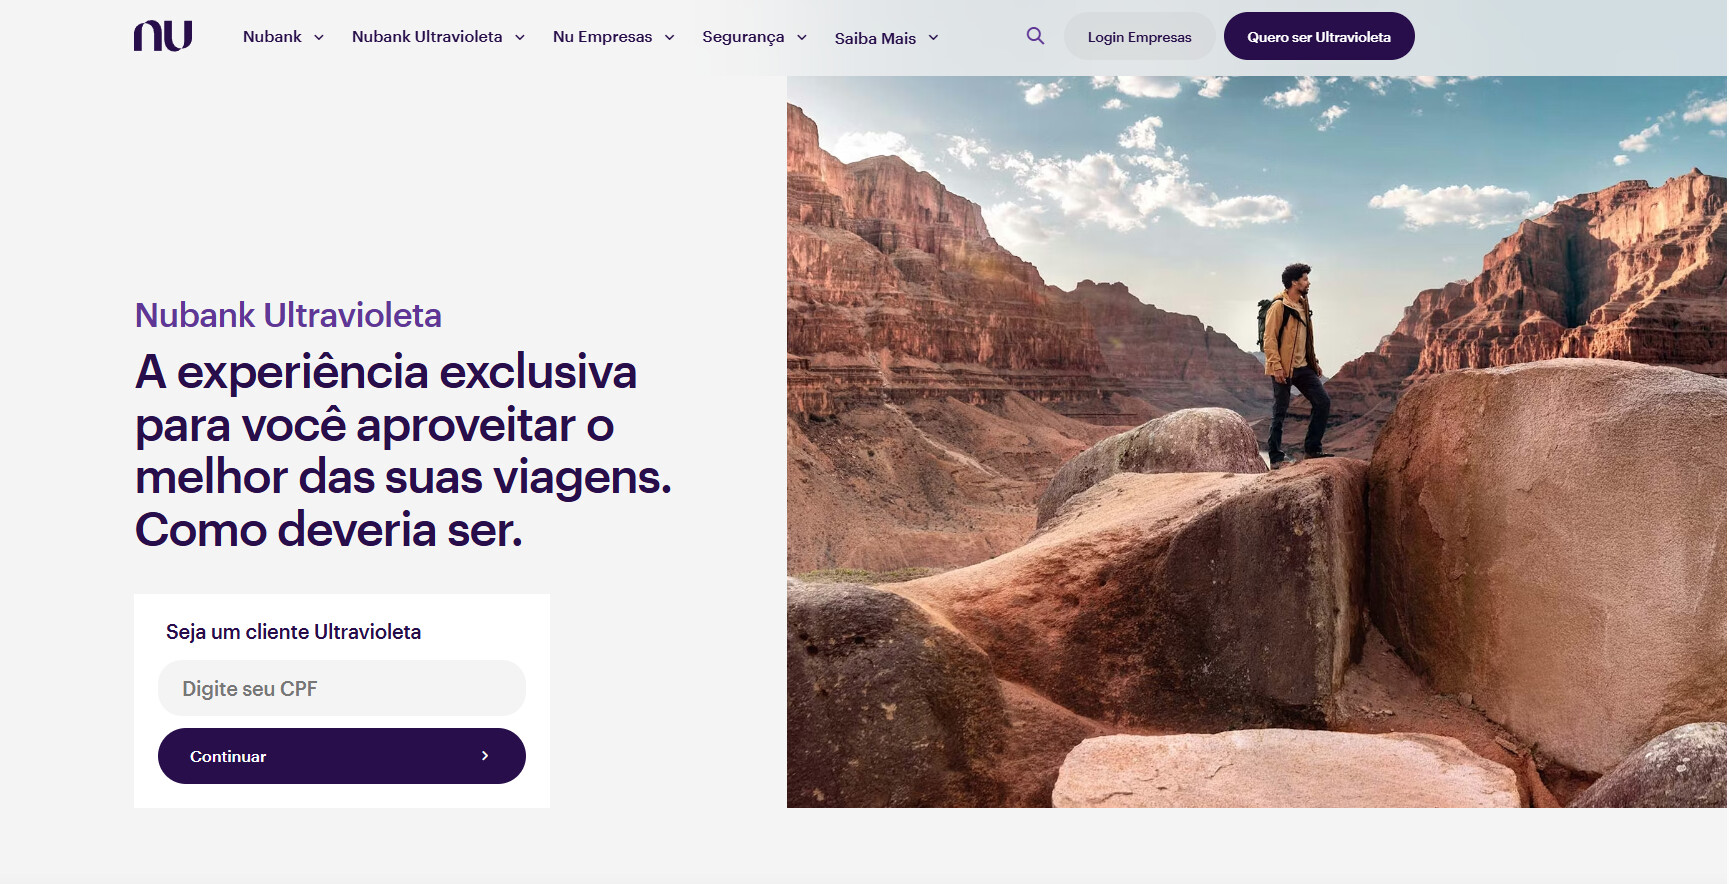Expand the Segurança chevron
The height and width of the screenshot is (884, 1729).
click(x=802, y=37)
